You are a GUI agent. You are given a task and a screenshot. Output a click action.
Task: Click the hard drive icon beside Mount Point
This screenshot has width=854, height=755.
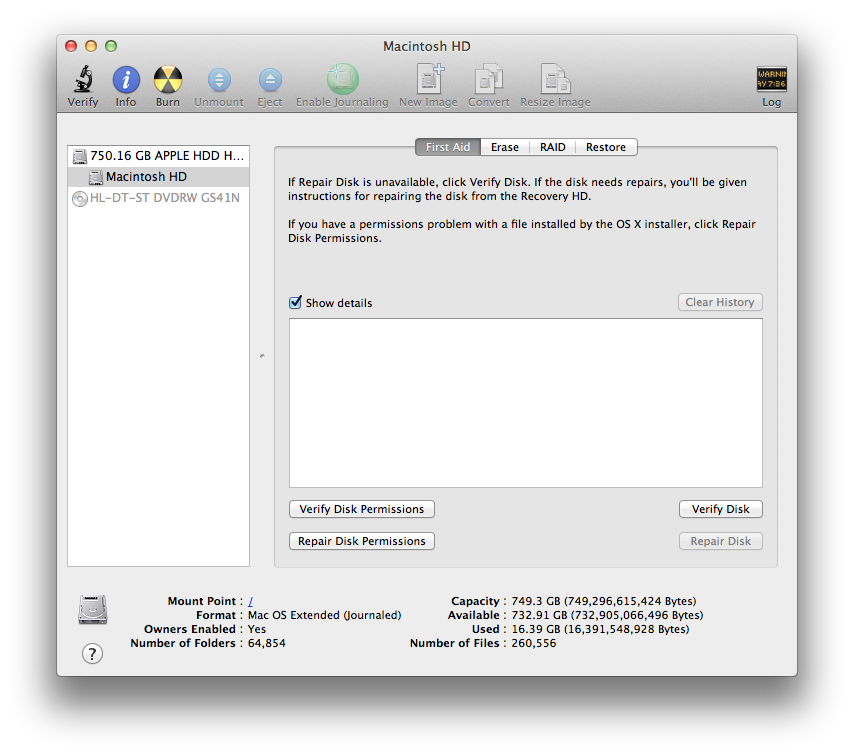click(x=93, y=610)
